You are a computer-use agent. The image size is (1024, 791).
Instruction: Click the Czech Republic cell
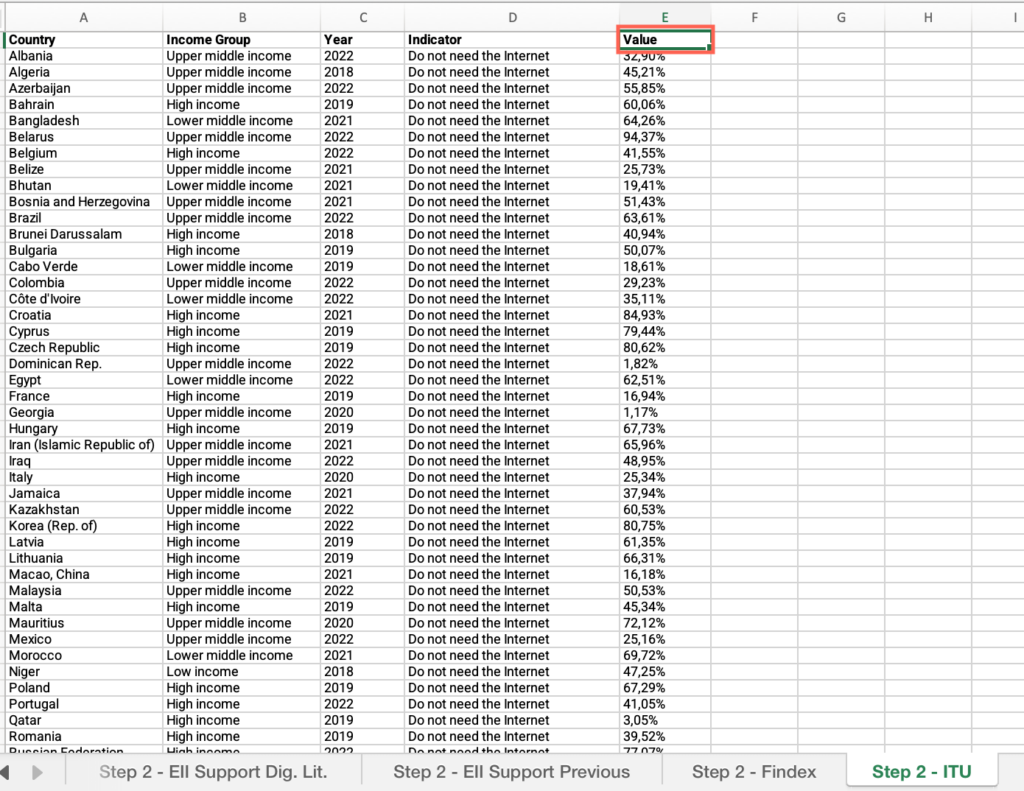84,347
